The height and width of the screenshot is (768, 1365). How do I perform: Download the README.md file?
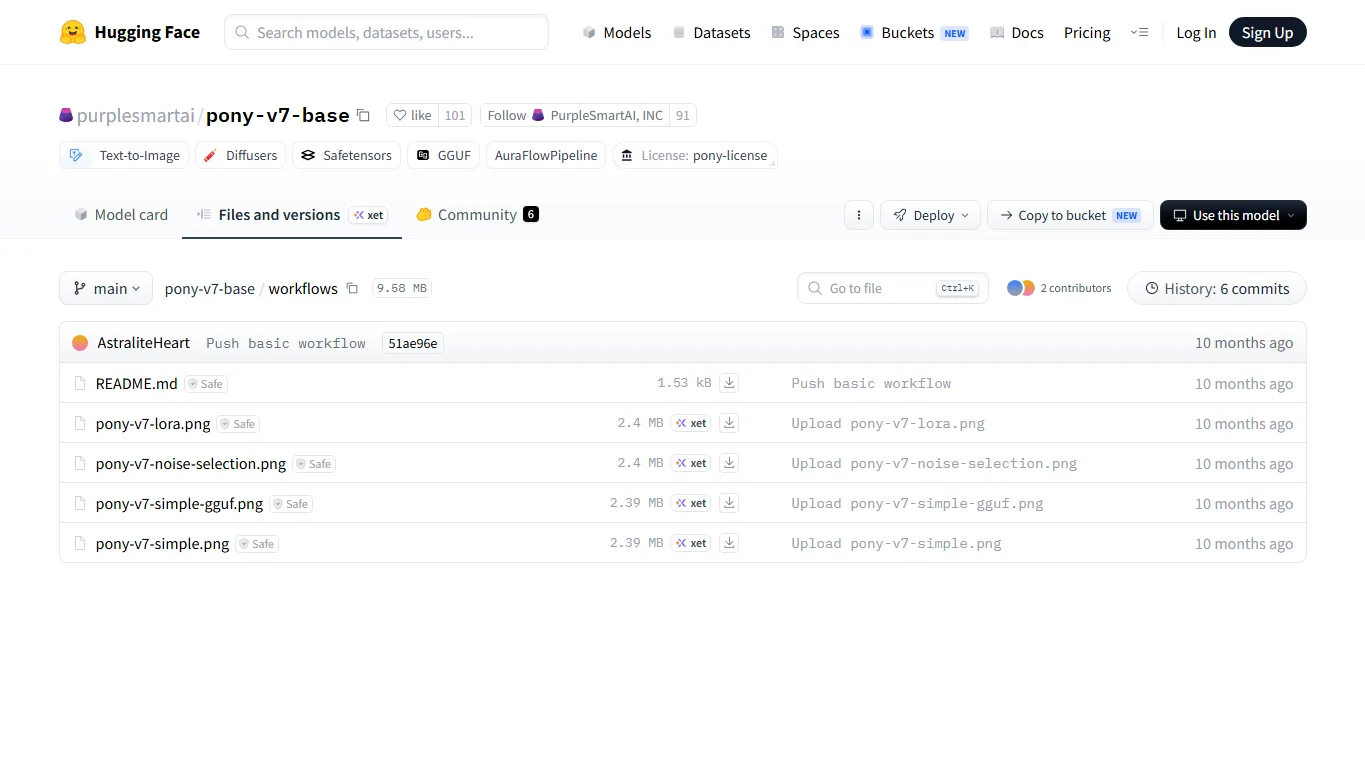coord(730,383)
